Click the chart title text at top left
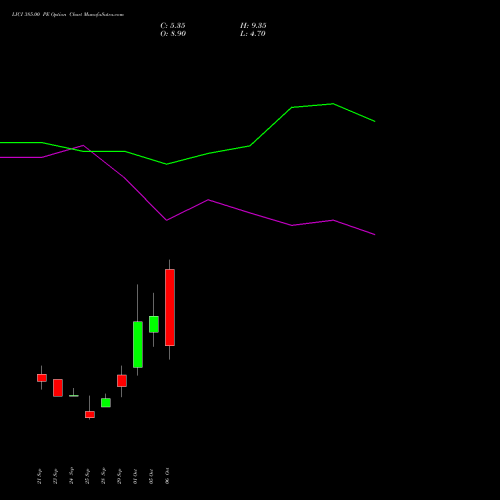This screenshot has height=500, width=500. coord(68,15)
